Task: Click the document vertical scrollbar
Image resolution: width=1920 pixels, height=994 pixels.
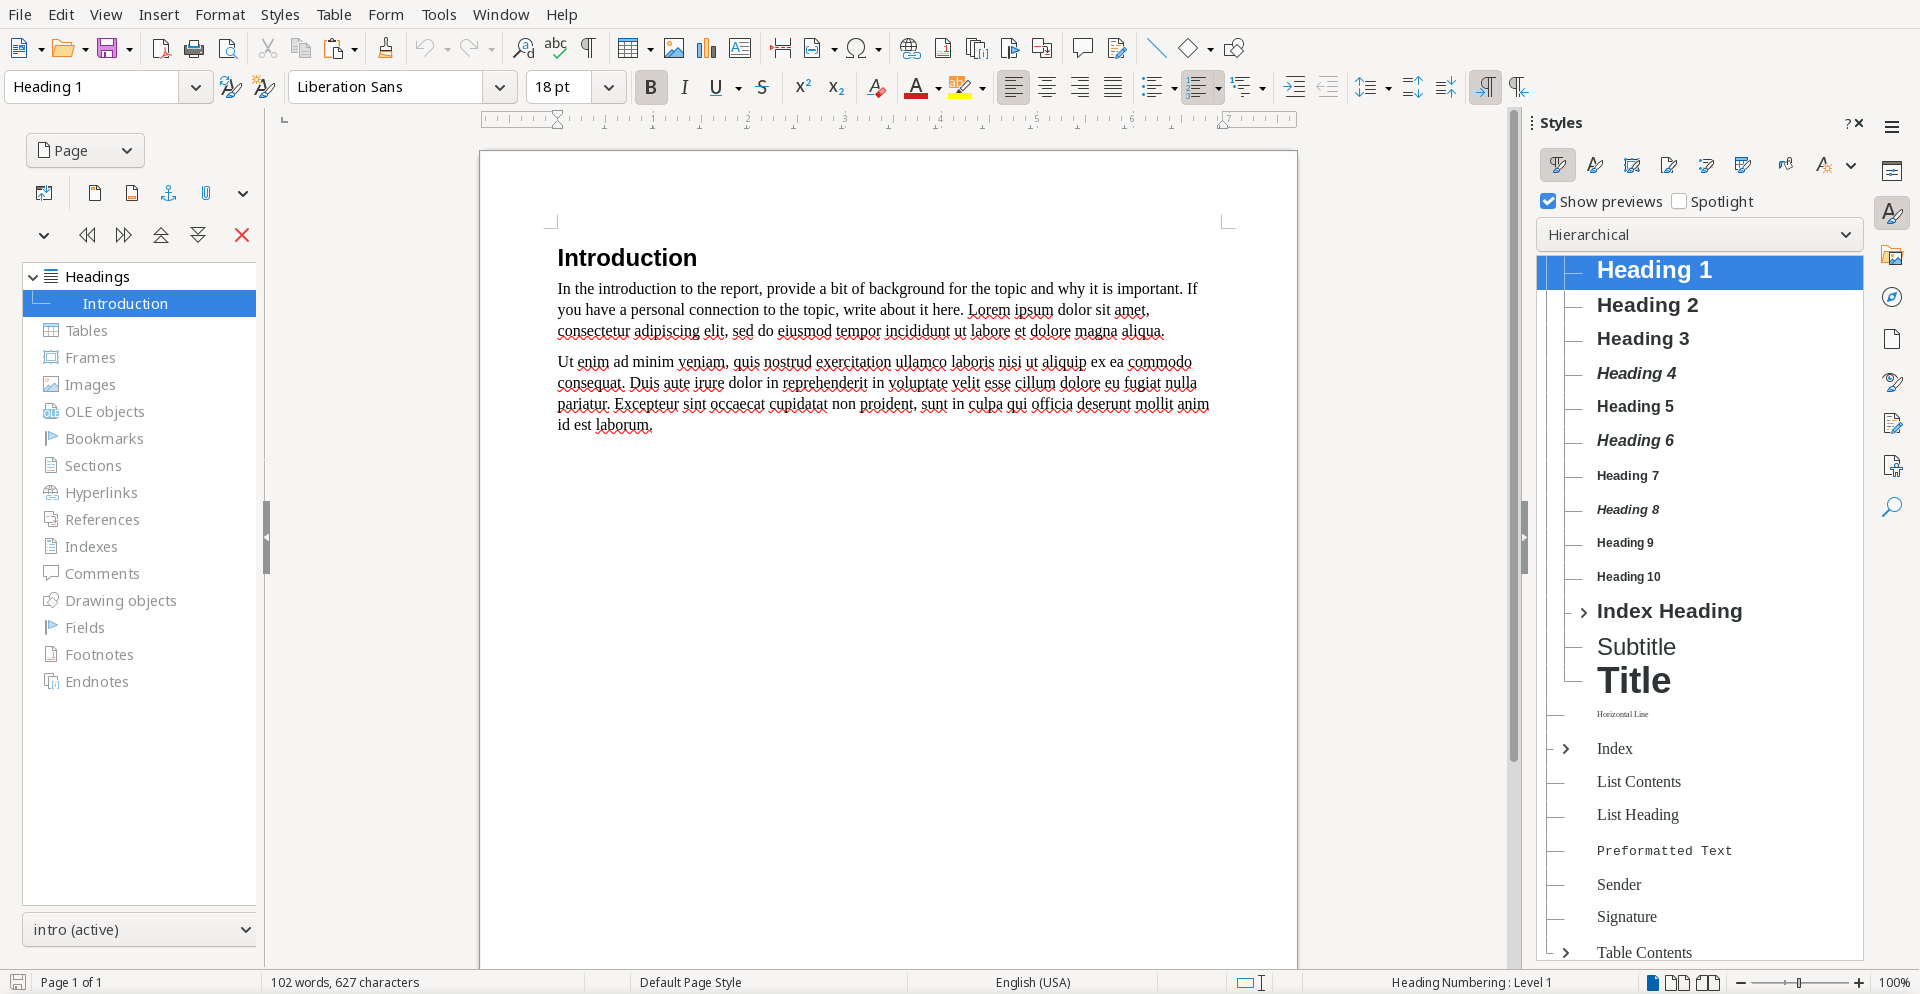Action: (x=1514, y=435)
